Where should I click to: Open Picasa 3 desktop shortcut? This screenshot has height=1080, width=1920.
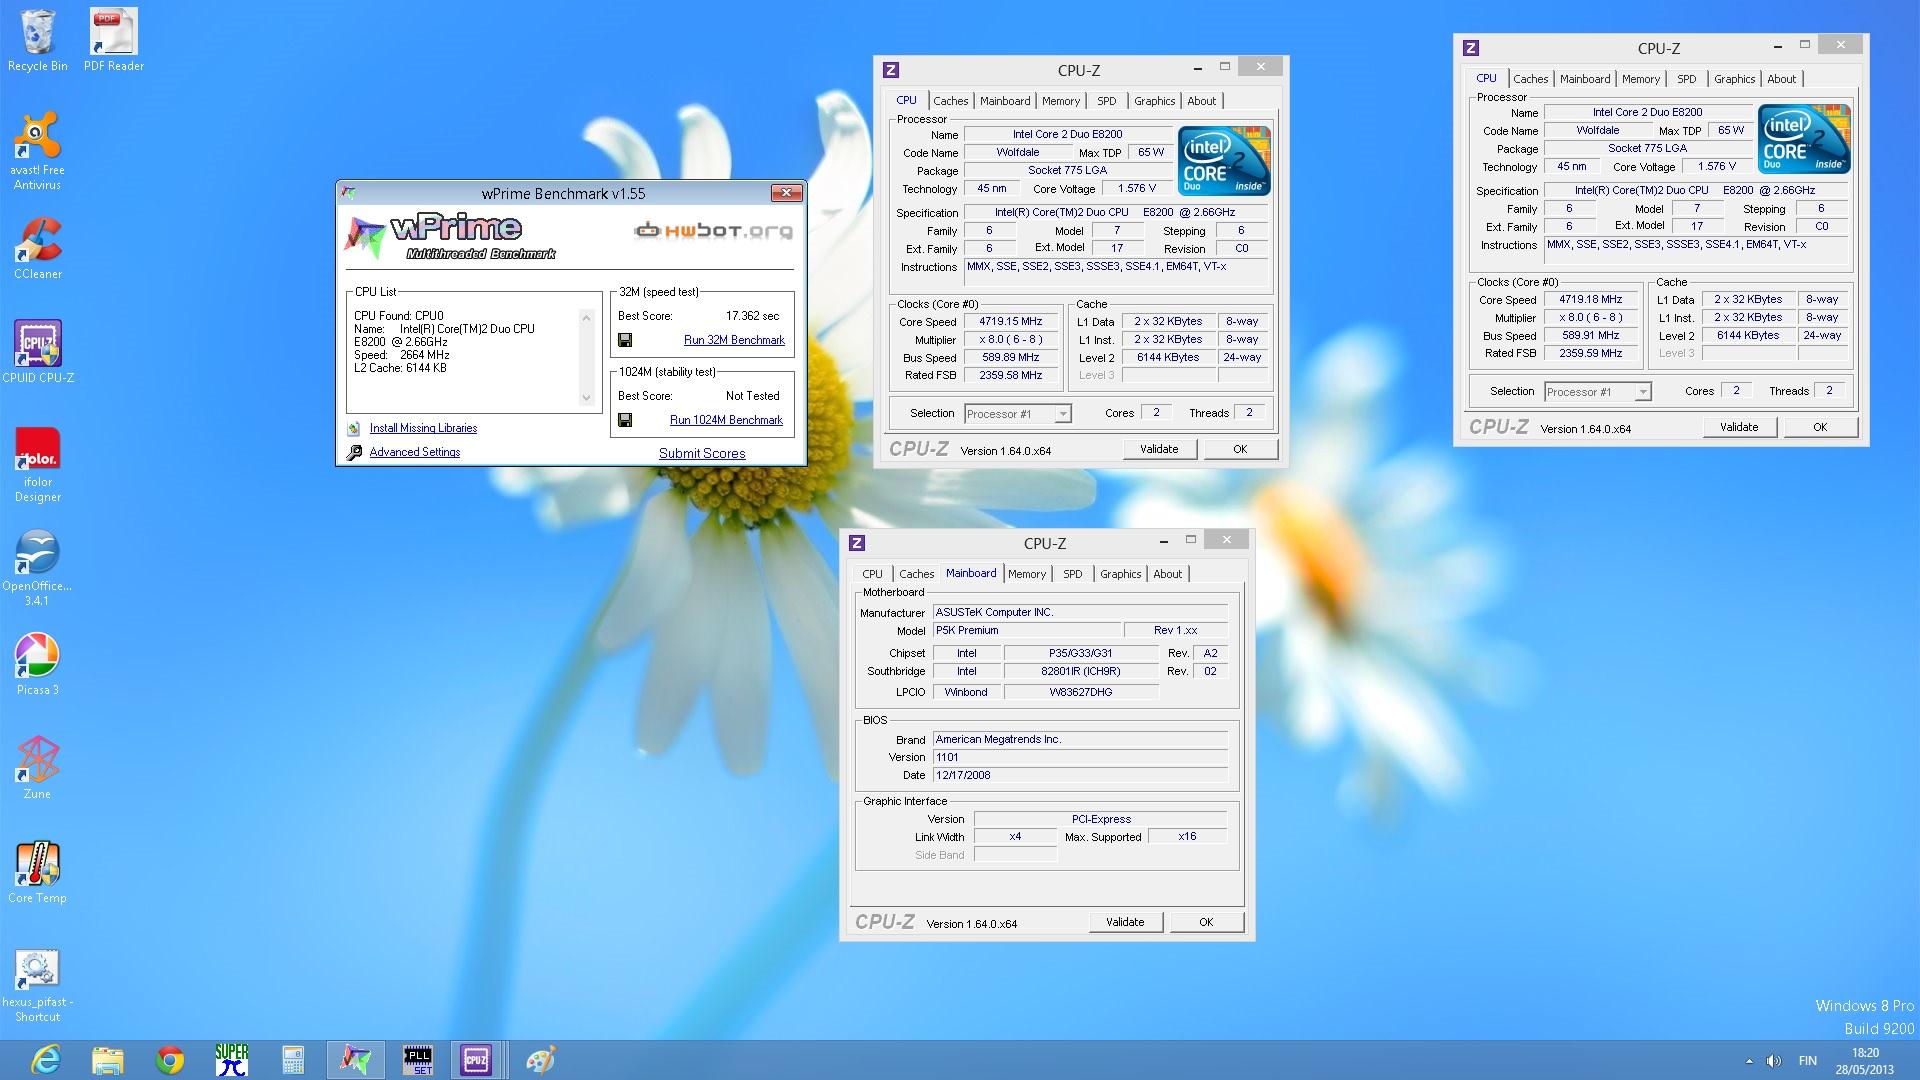[x=38, y=664]
